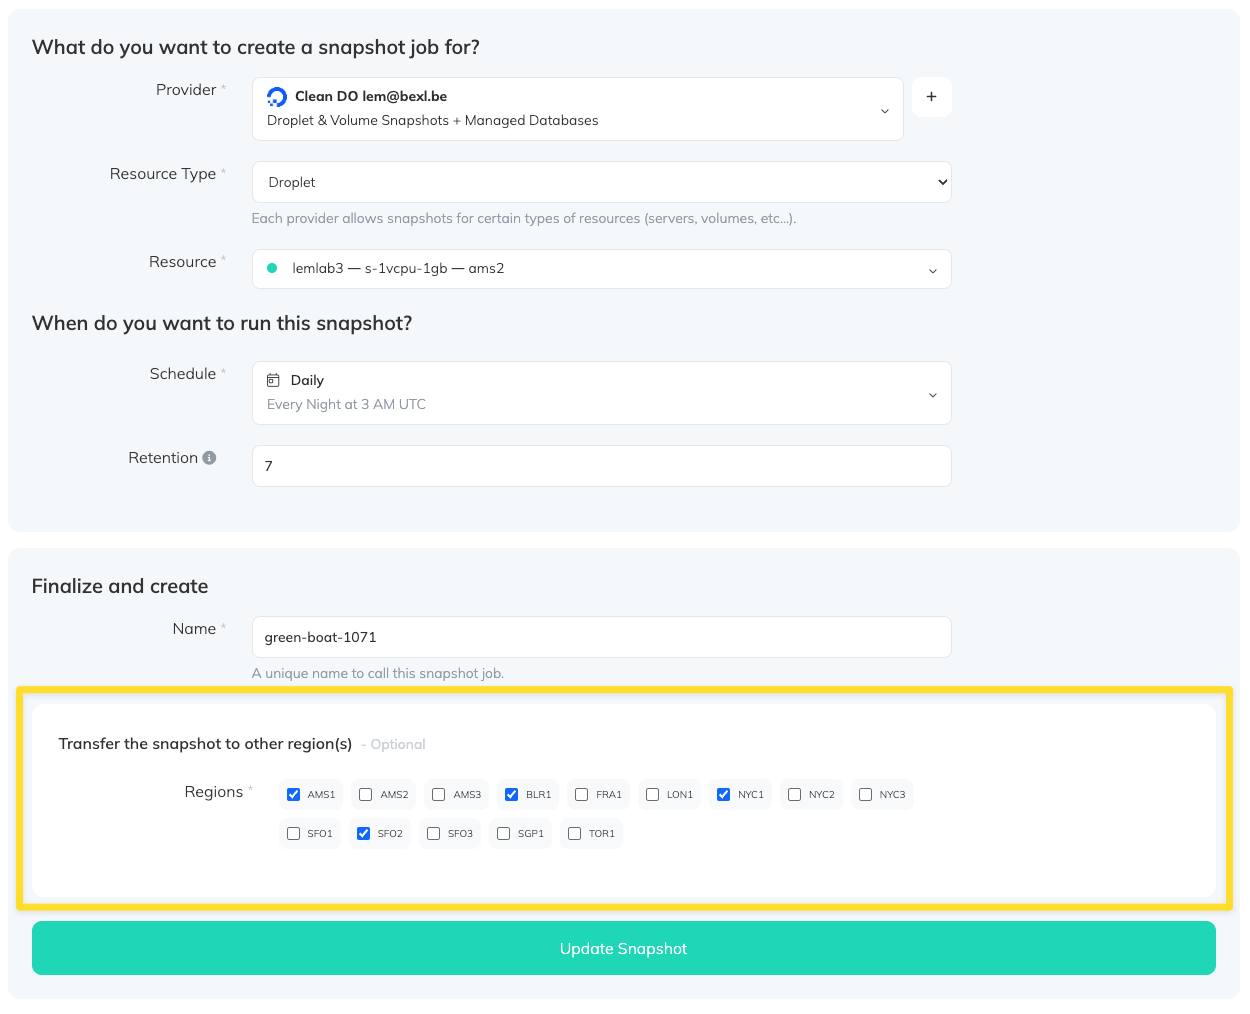Image resolution: width=1250 pixels, height=1014 pixels.
Task: Enable the TOR1 region checkbox
Action: pyautogui.click(x=574, y=833)
